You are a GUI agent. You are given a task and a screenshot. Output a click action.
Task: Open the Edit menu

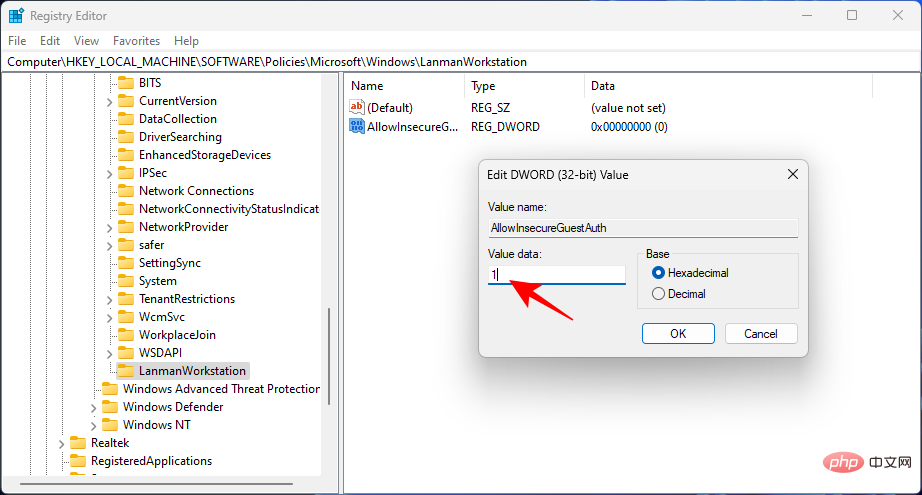50,41
